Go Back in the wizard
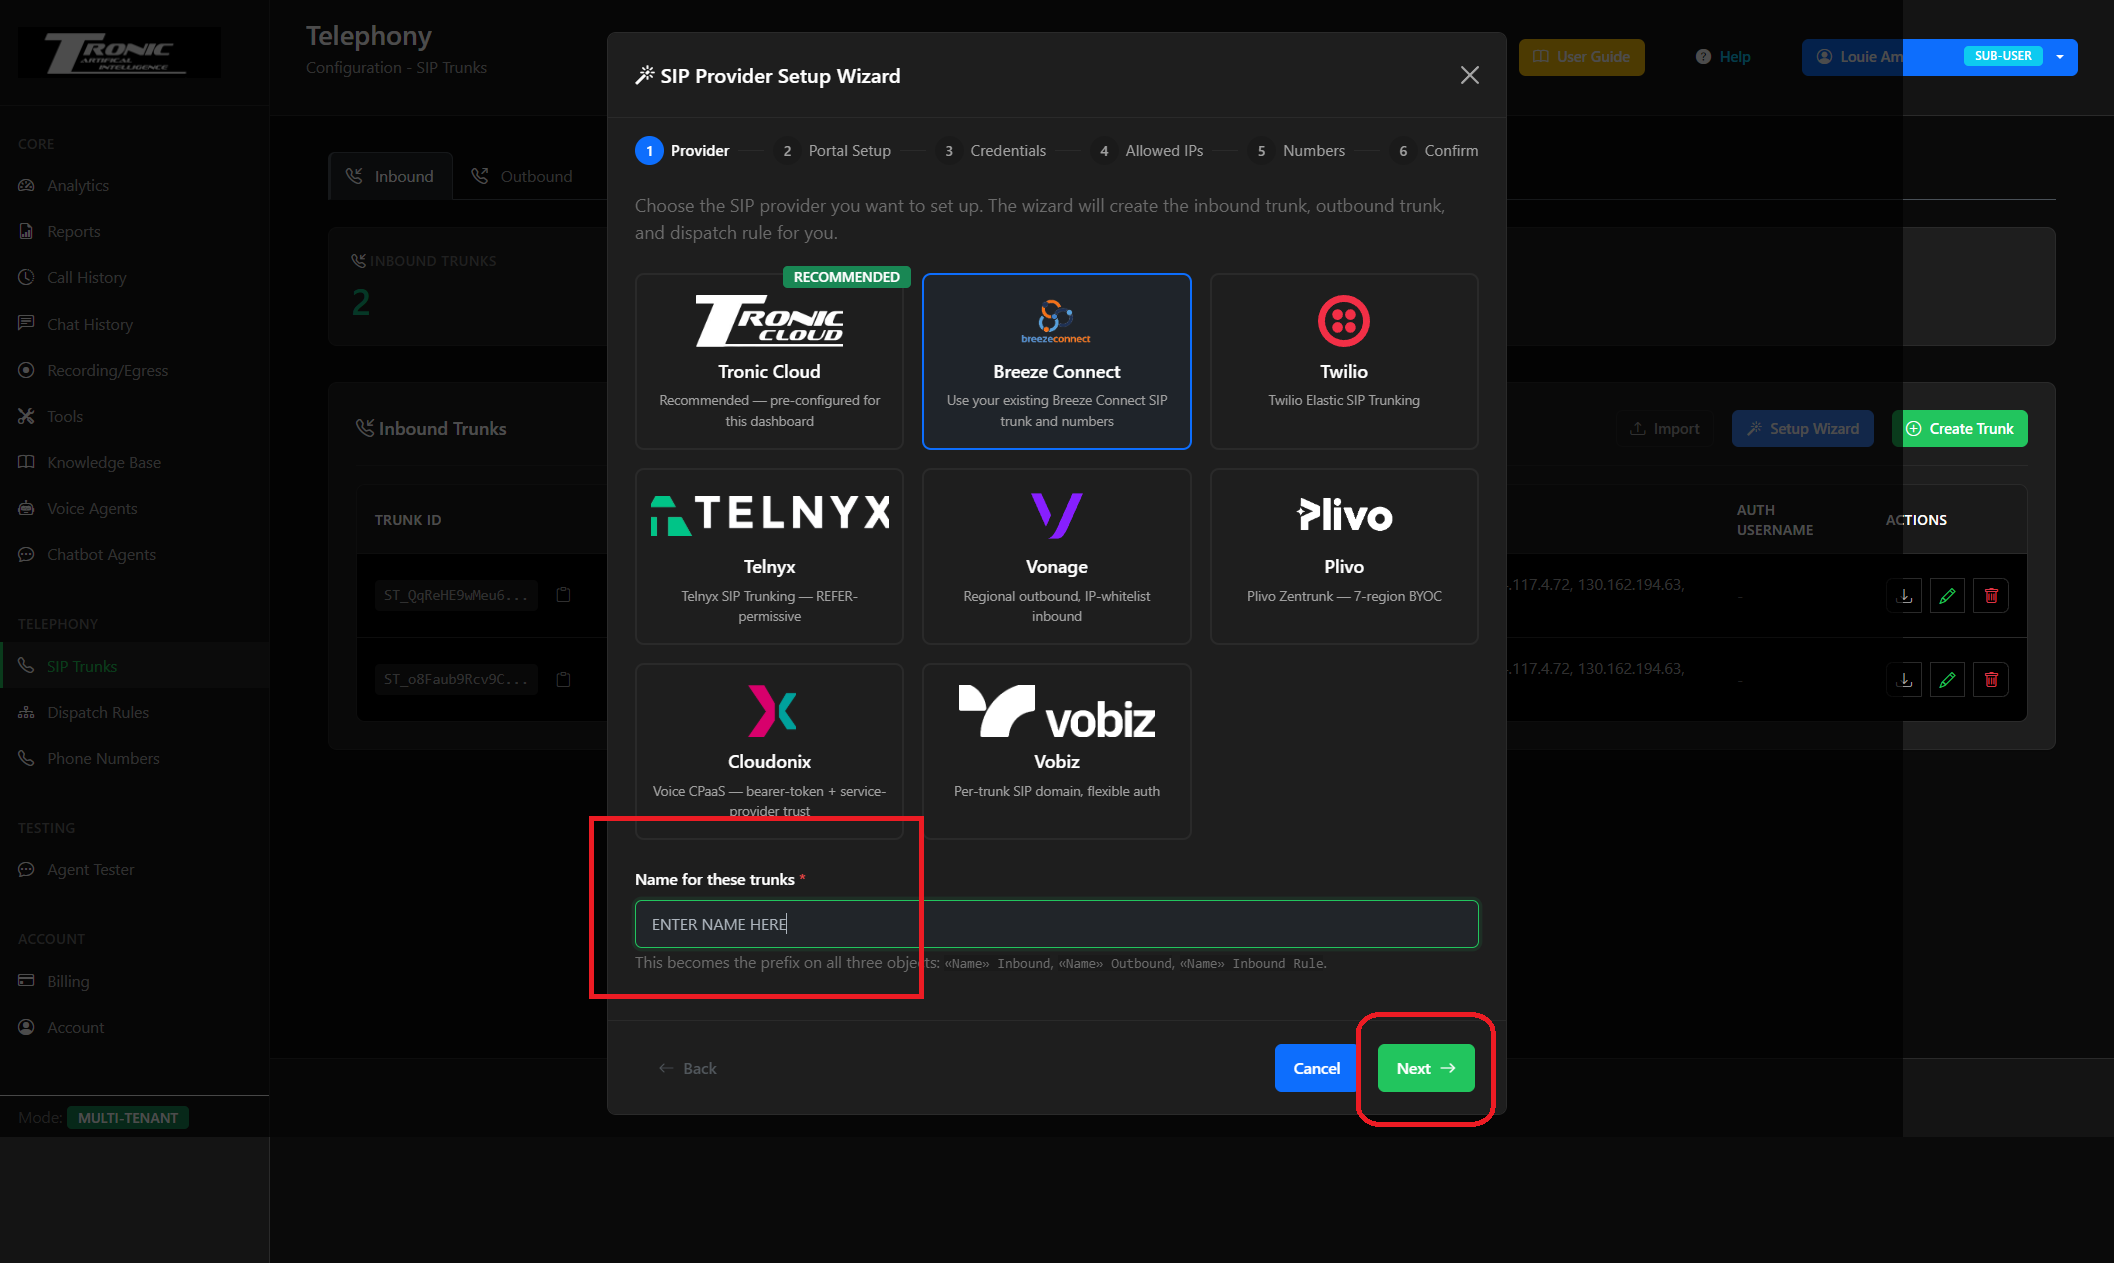Viewport: 2114px width, 1263px height. click(688, 1068)
